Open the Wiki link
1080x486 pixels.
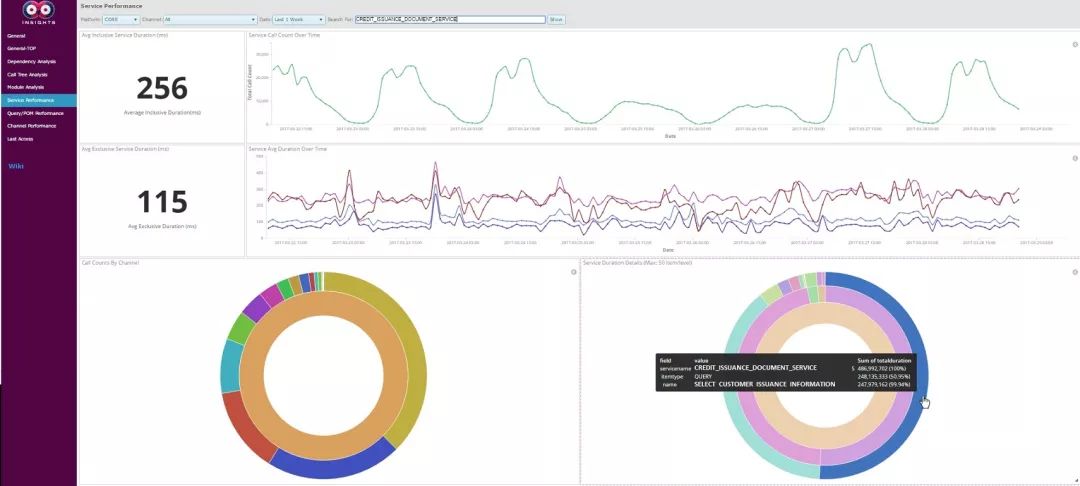tap(16, 166)
